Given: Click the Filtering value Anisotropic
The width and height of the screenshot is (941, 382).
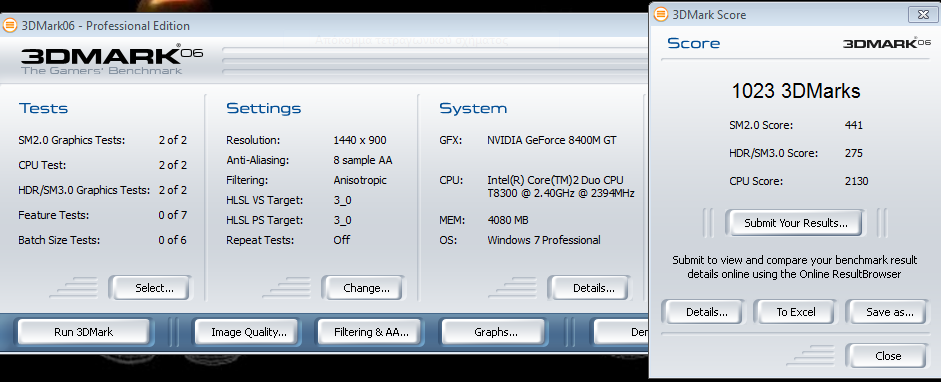Looking at the screenshot, I should pyautogui.click(x=360, y=180).
